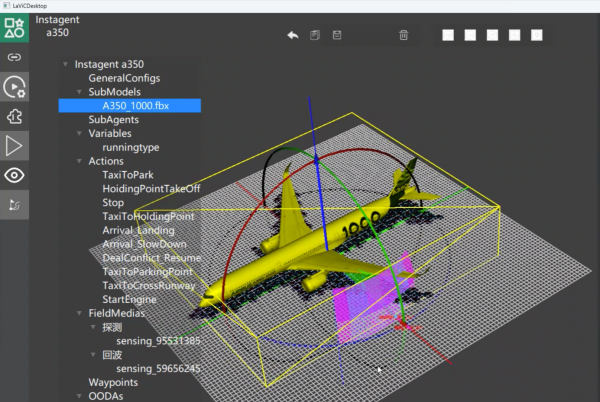Toggle the OODAs tree node arrow
This screenshot has height=402, width=600.
tap(79, 396)
